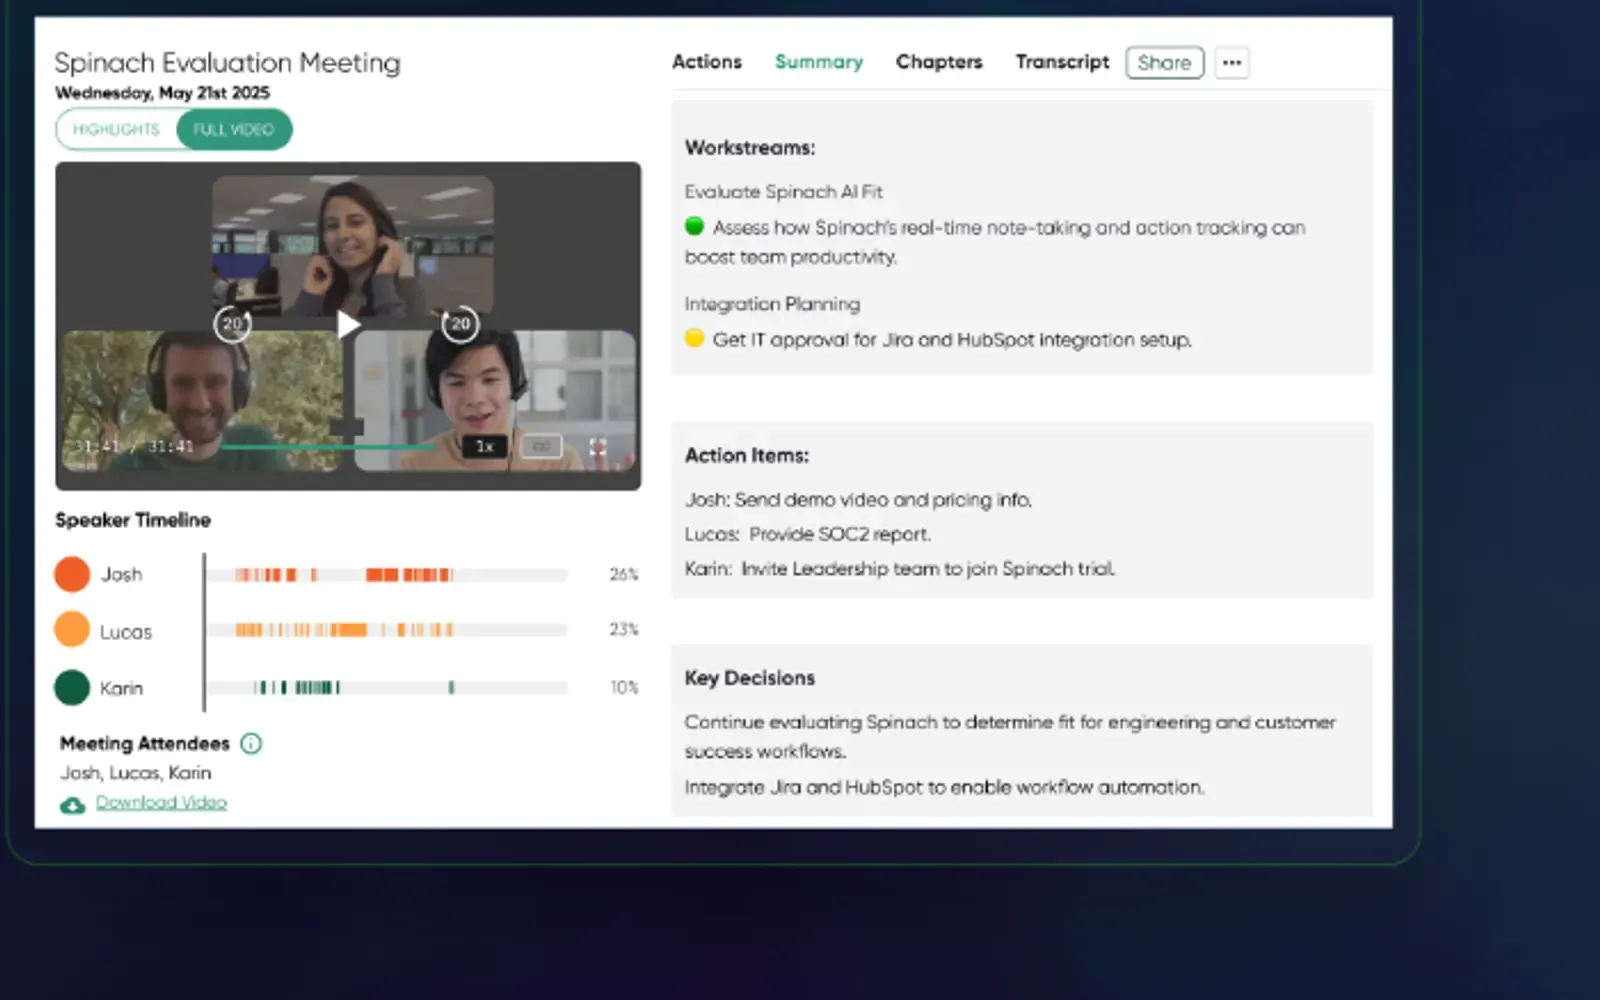Select Lucas's speaker avatar circle

[72, 630]
